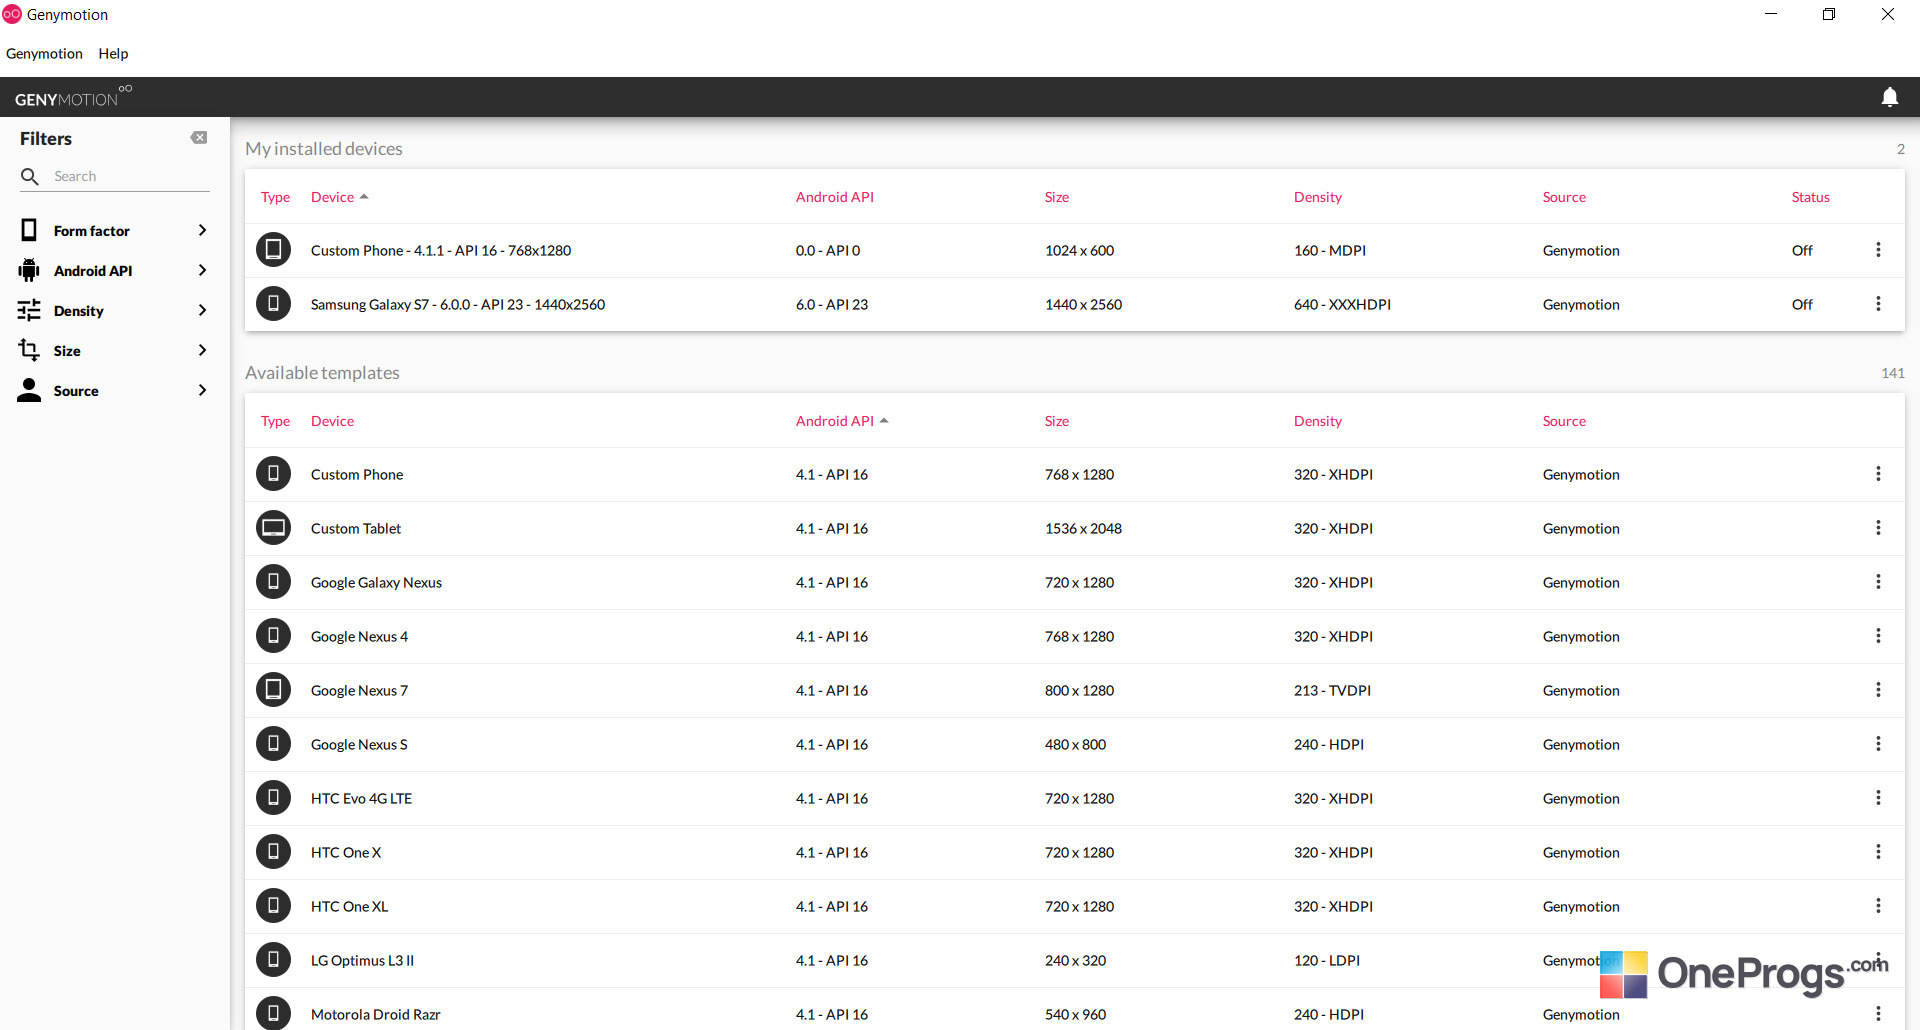Image resolution: width=1920 pixels, height=1030 pixels.
Task: Sort available templates by Source column
Action: point(1564,421)
